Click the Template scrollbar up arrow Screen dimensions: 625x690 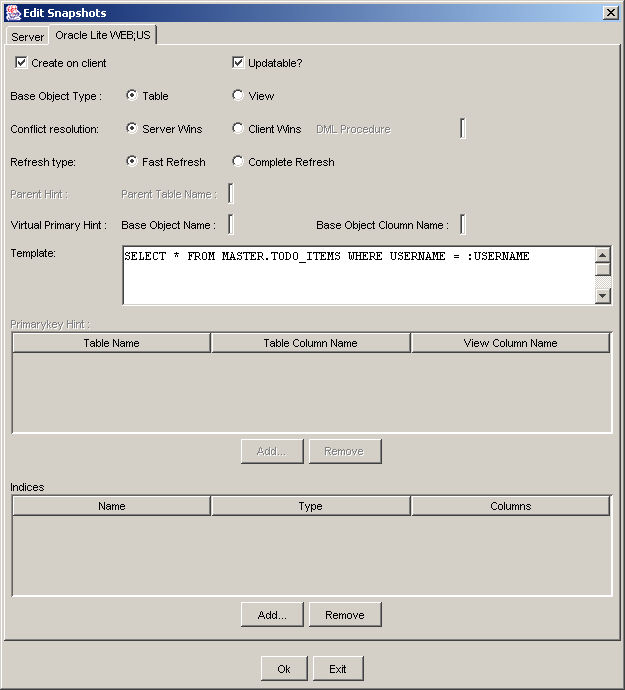(x=603, y=255)
